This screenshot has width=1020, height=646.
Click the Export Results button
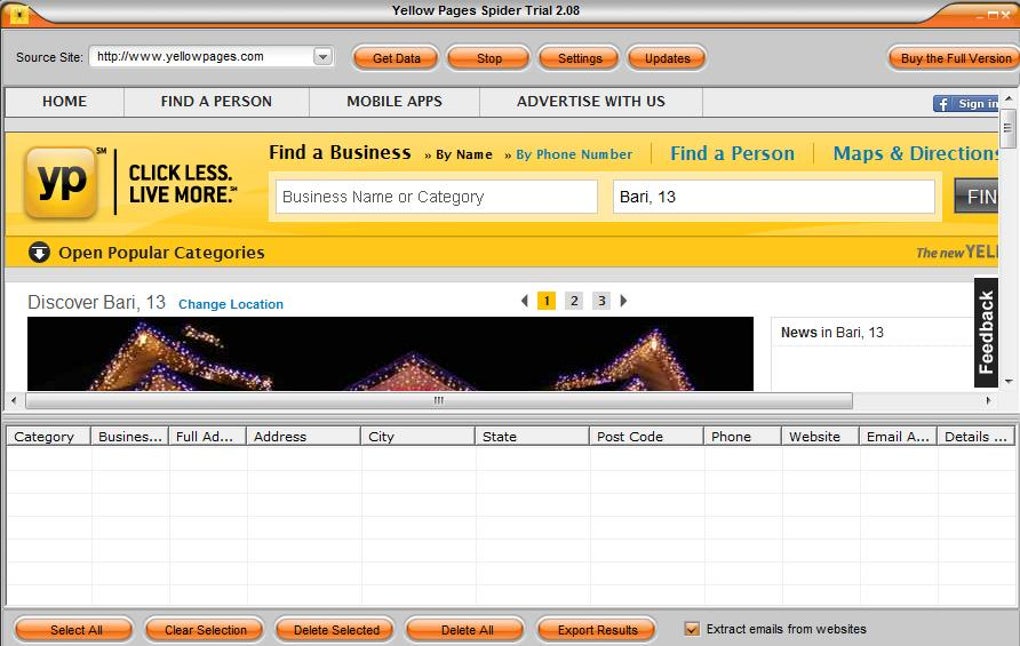(x=597, y=630)
